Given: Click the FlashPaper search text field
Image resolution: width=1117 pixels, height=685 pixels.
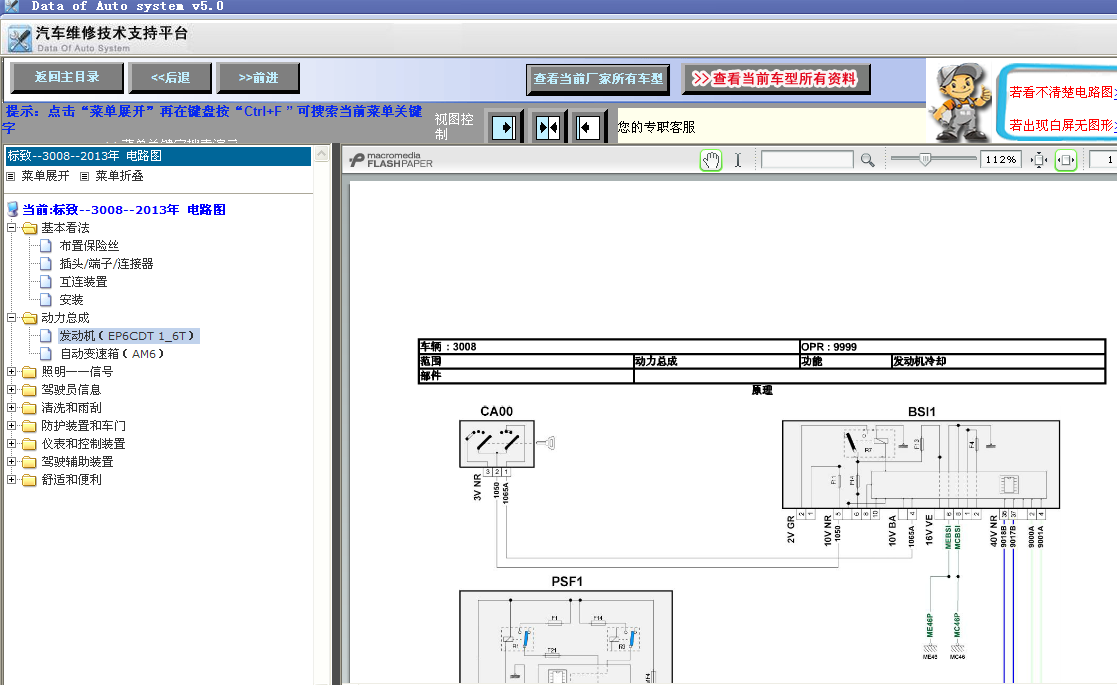Looking at the screenshot, I should tap(807, 160).
